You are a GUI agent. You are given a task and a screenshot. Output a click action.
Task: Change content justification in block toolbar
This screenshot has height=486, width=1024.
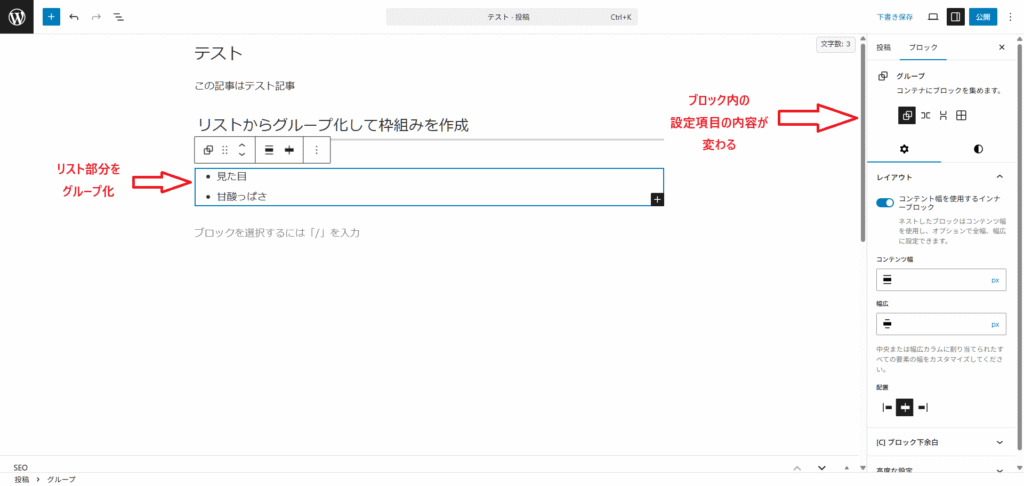[289, 150]
